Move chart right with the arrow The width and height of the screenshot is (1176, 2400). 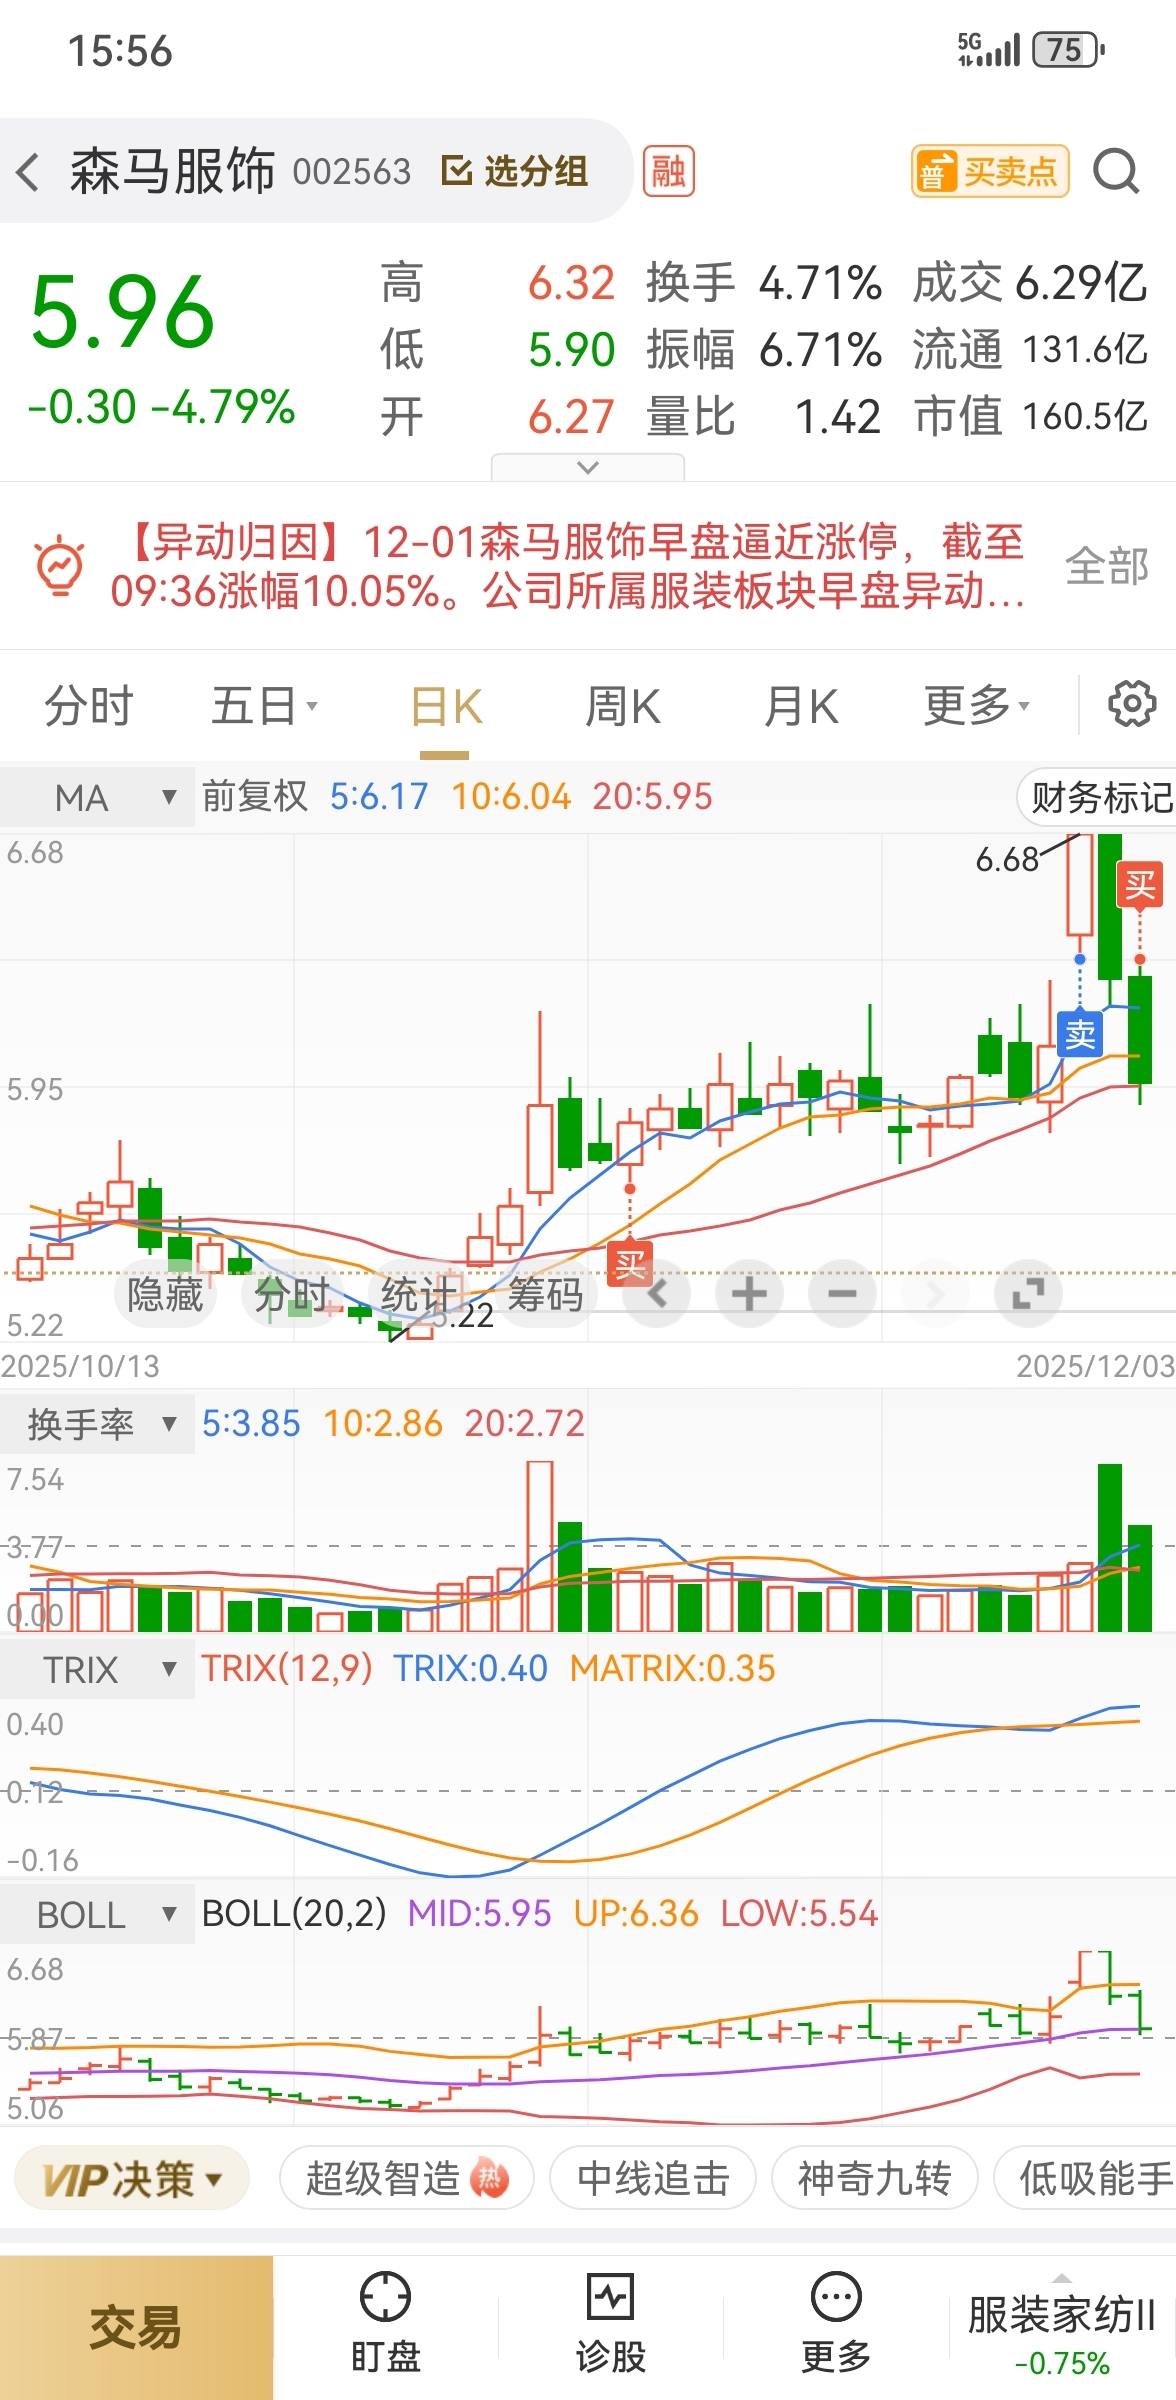pyautogui.click(x=935, y=1294)
